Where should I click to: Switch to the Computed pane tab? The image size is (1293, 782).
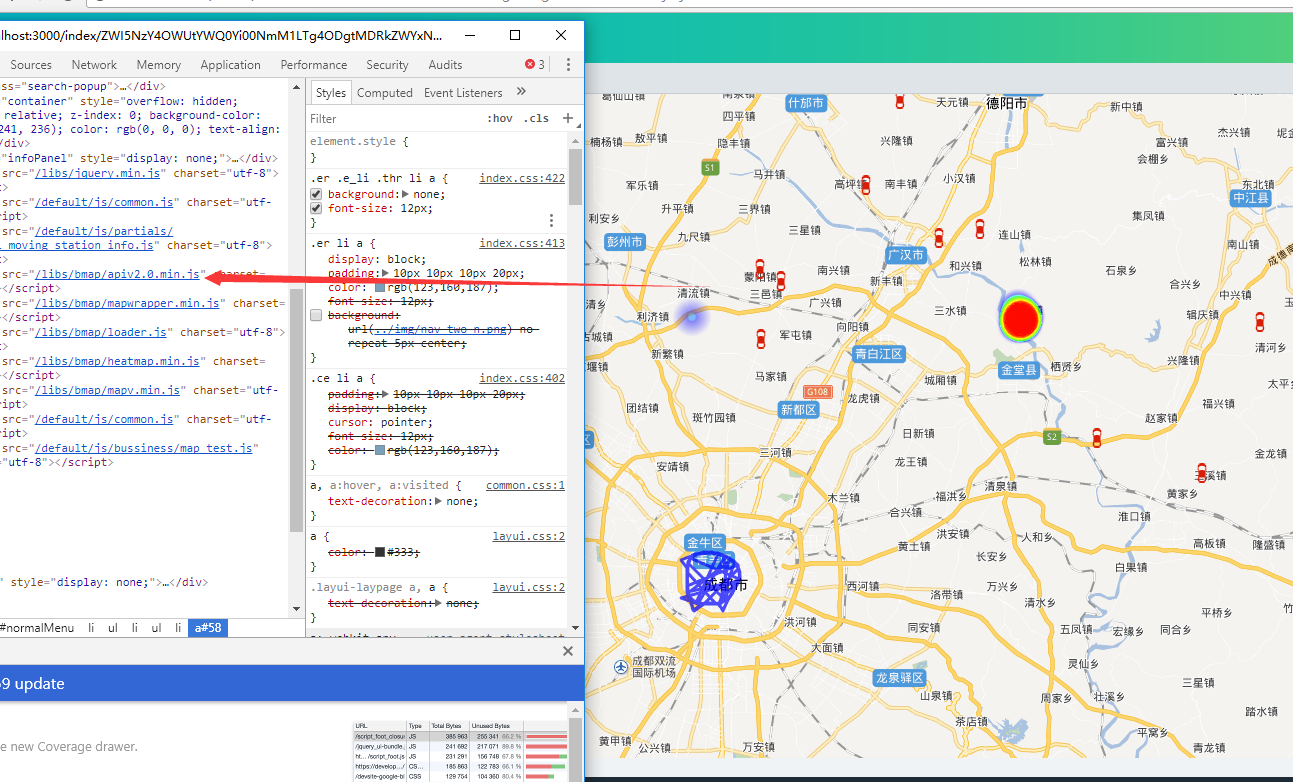(x=385, y=92)
